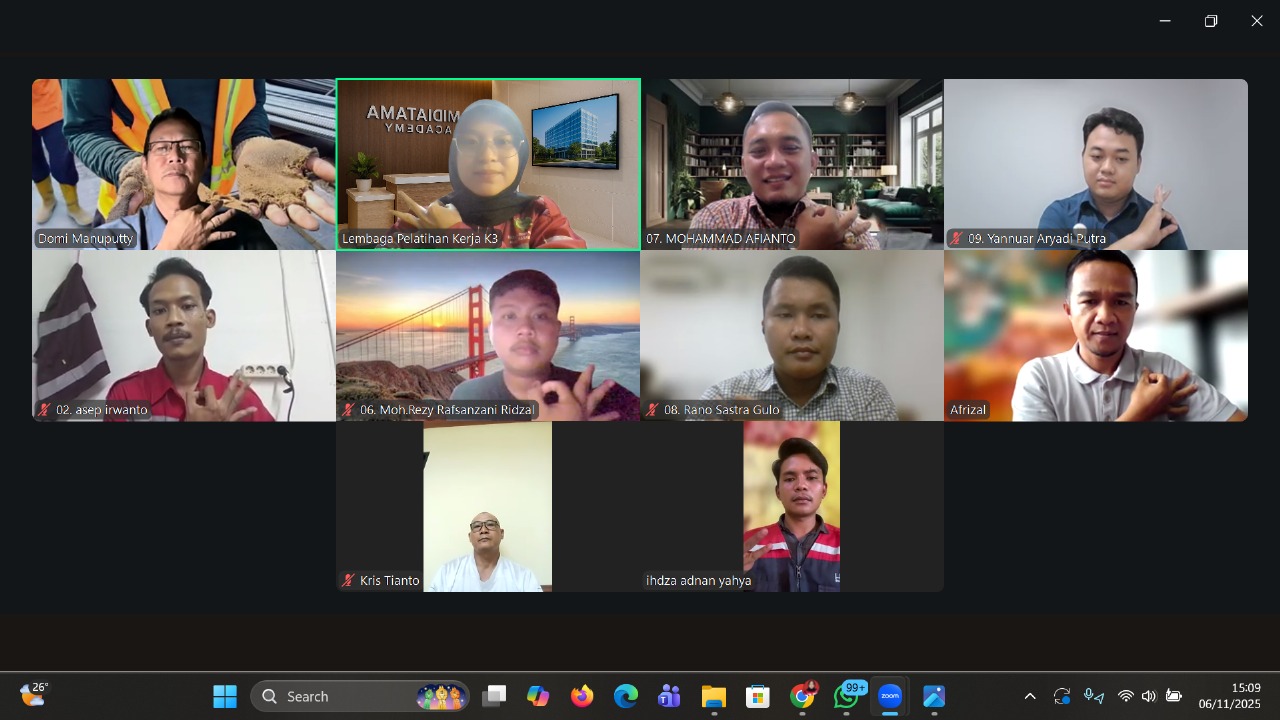1280x720 pixels.
Task: Open volume control in system tray
Action: click(1149, 696)
